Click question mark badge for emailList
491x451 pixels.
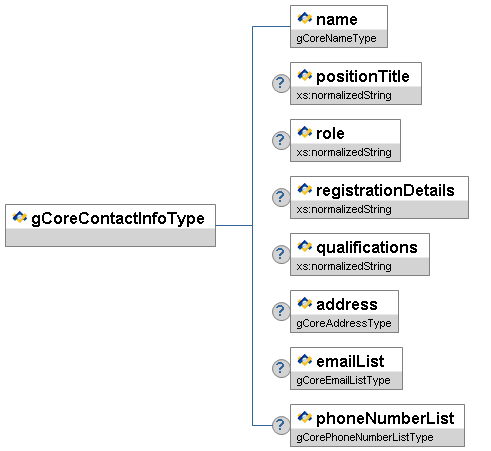(x=281, y=368)
